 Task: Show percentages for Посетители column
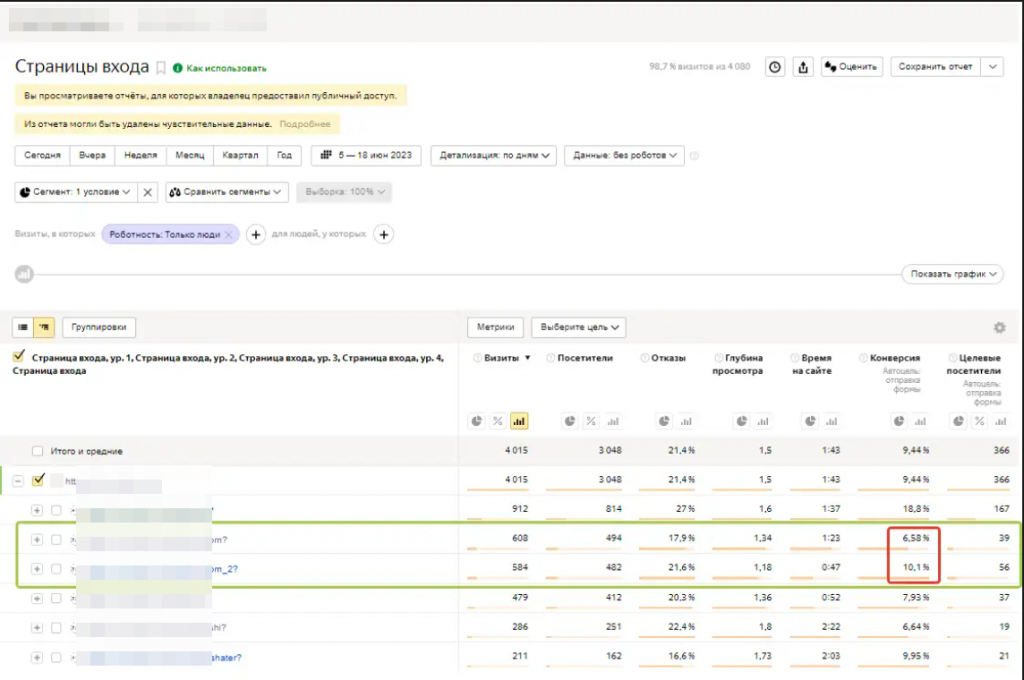[x=591, y=421]
